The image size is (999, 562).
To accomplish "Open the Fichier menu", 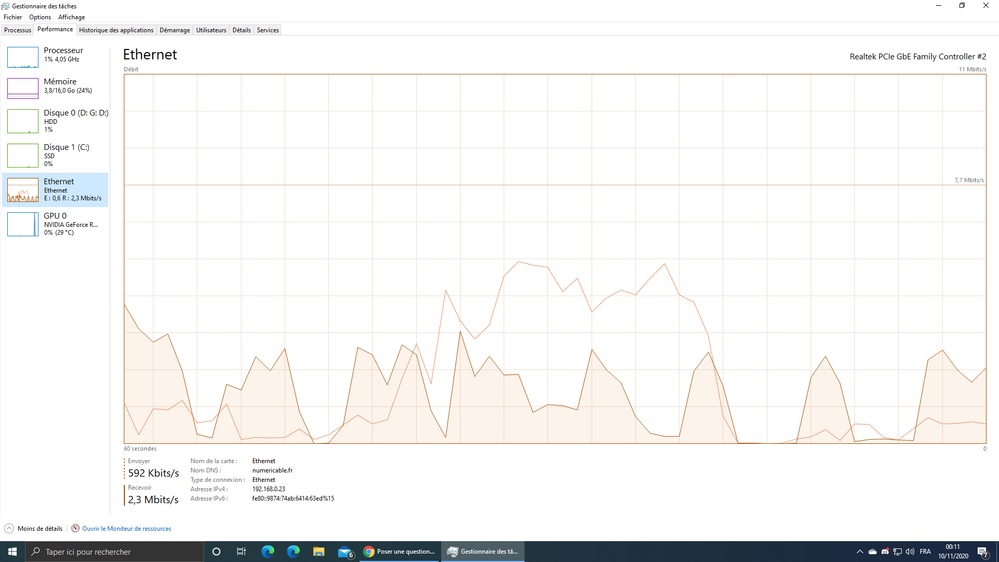I will click(12, 17).
